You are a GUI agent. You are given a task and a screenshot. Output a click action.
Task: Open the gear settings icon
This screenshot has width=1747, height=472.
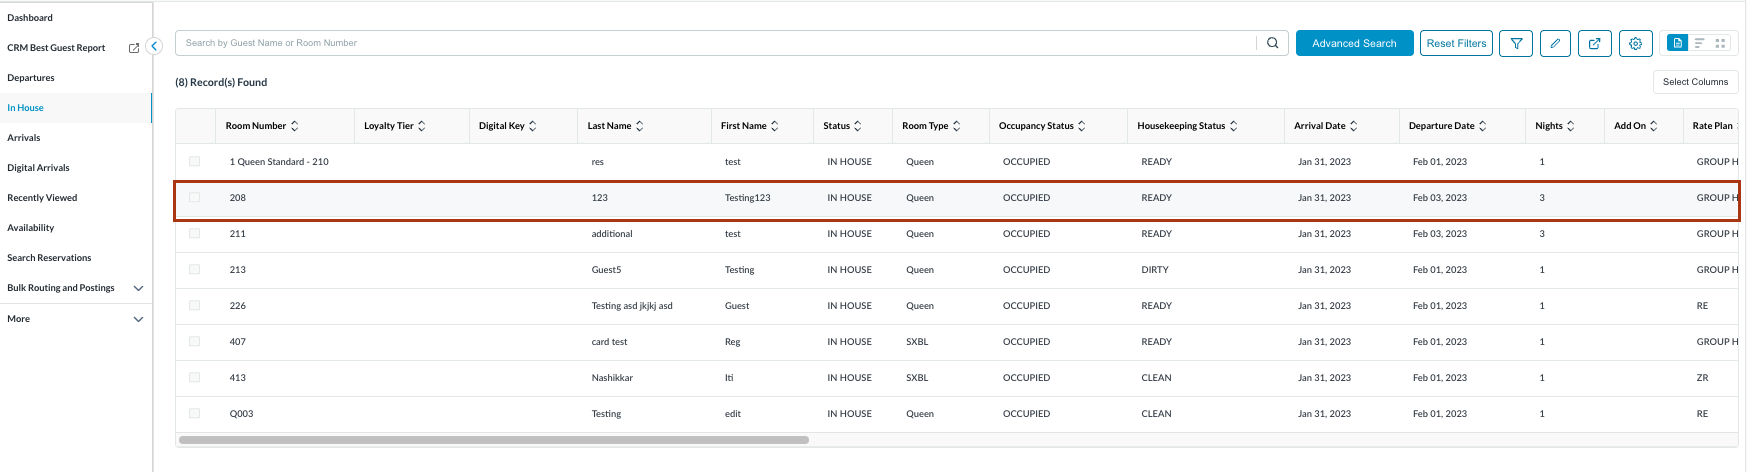(1635, 43)
